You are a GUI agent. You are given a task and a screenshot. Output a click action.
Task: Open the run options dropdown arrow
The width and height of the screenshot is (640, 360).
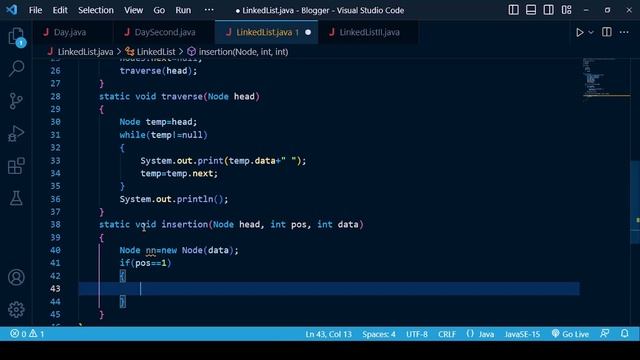591,32
